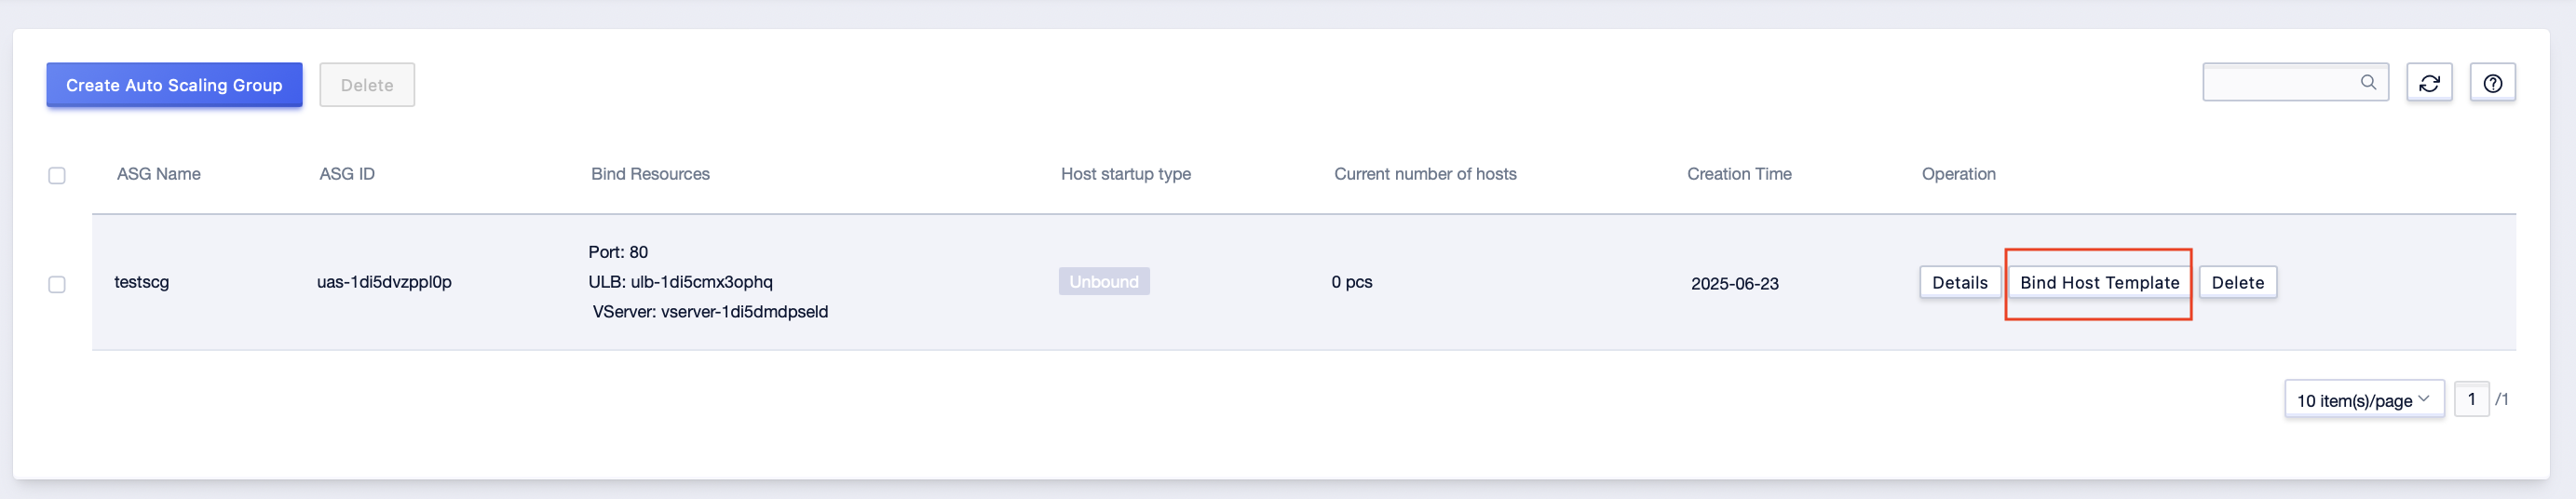Delete the testscg row
This screenshot has width=2576, height=499.
(2237, 282)
